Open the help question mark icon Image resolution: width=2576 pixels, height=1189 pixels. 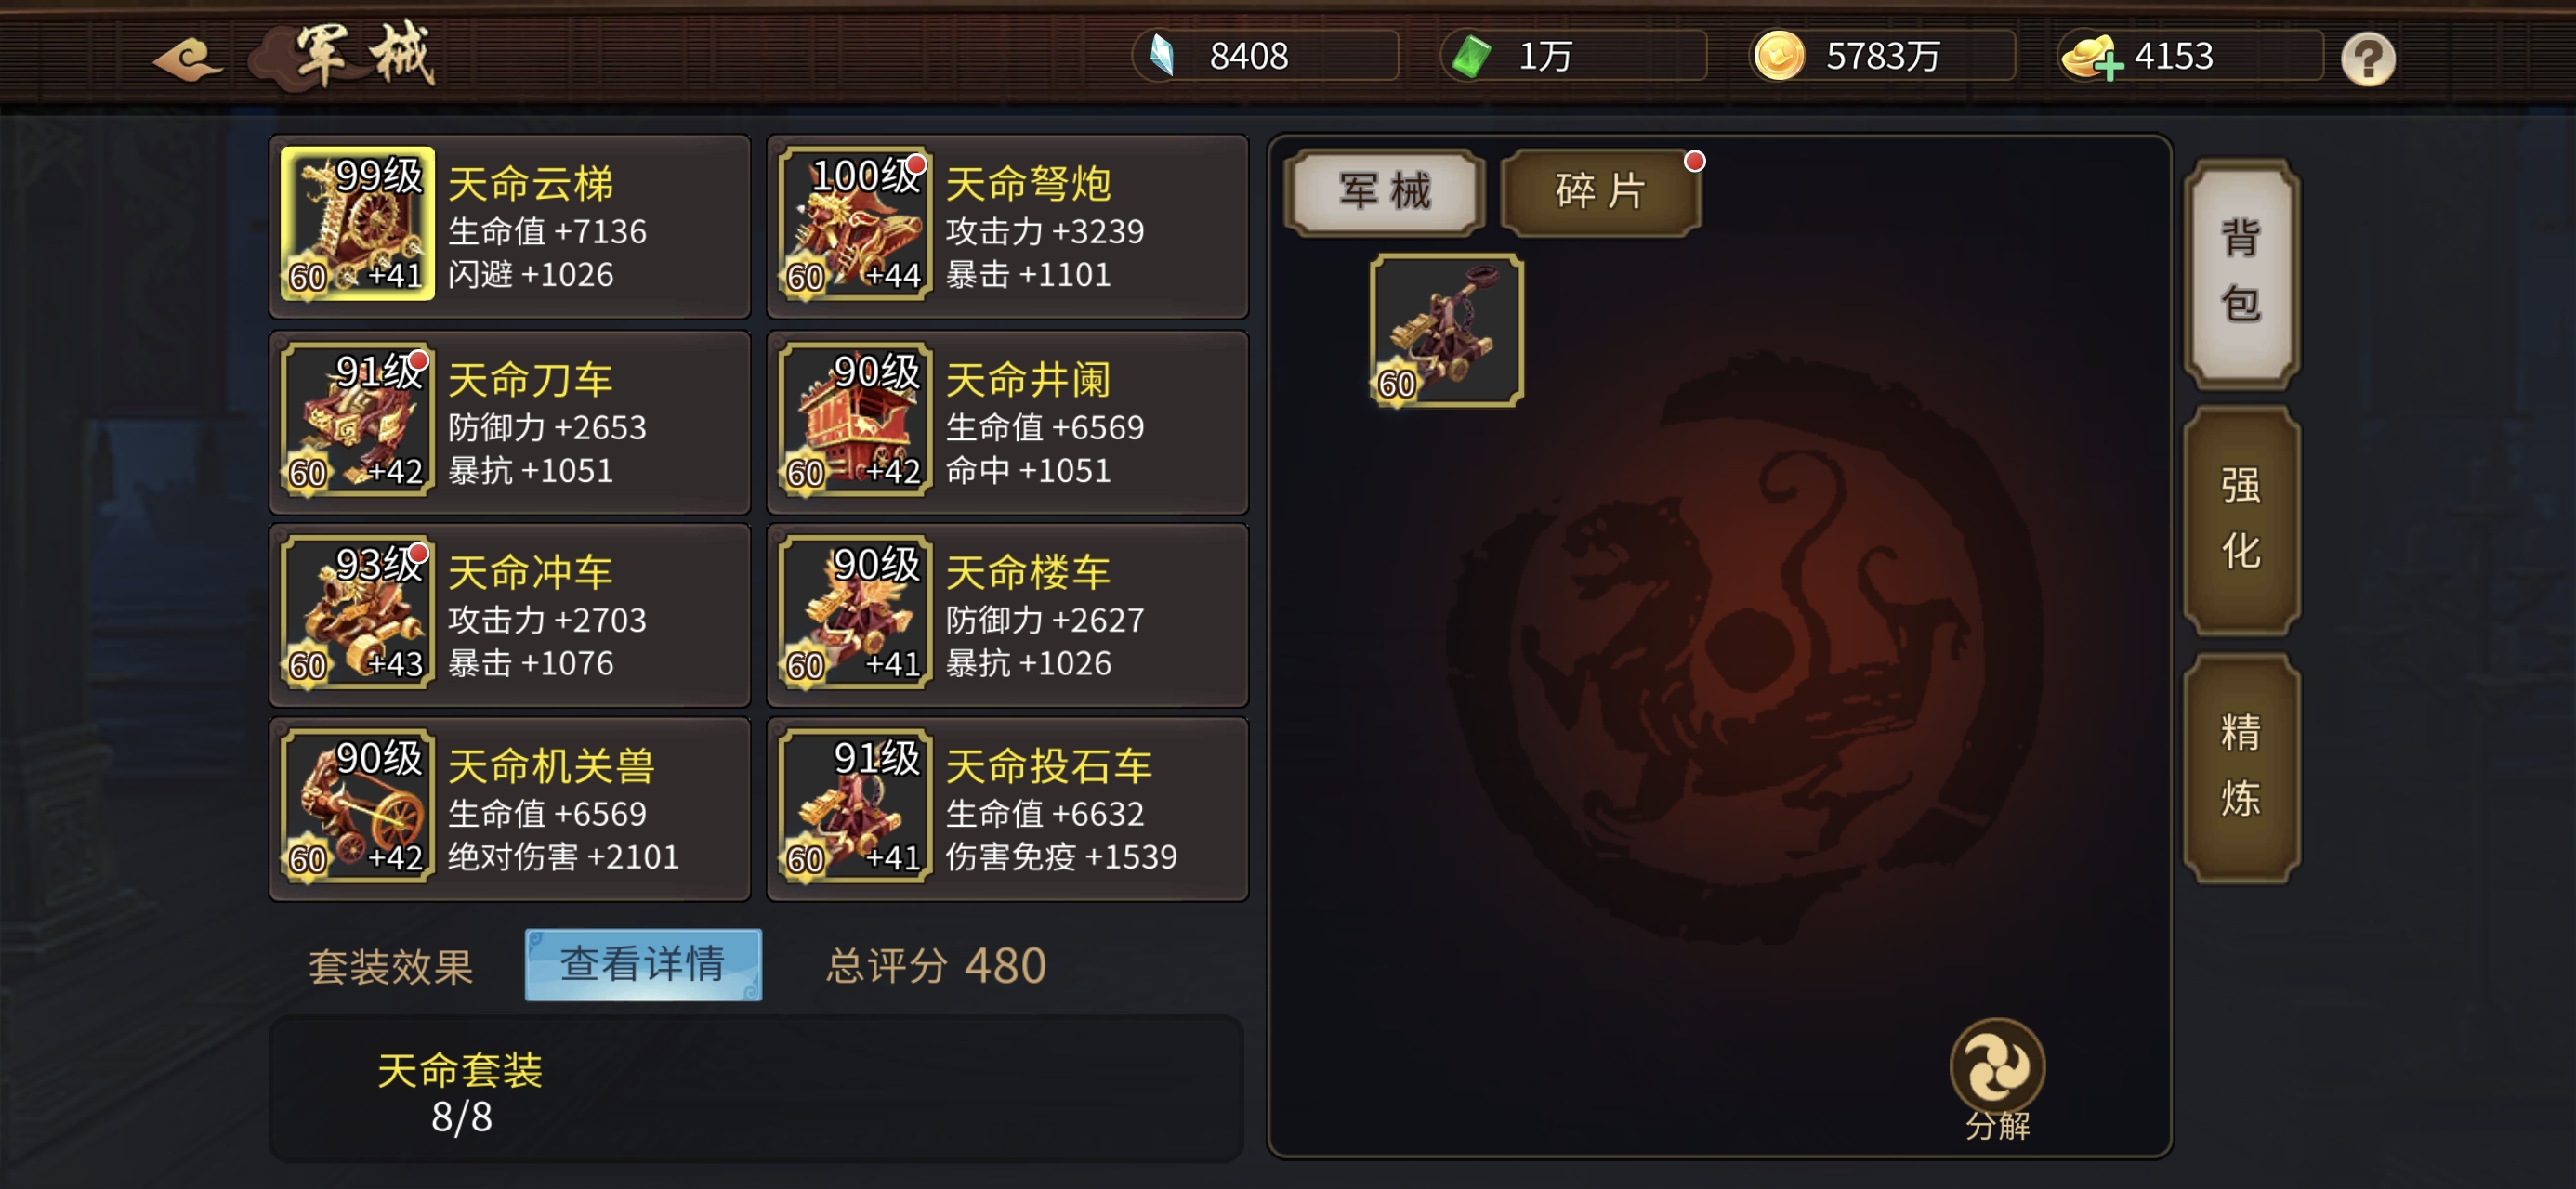pos(2367,59)
